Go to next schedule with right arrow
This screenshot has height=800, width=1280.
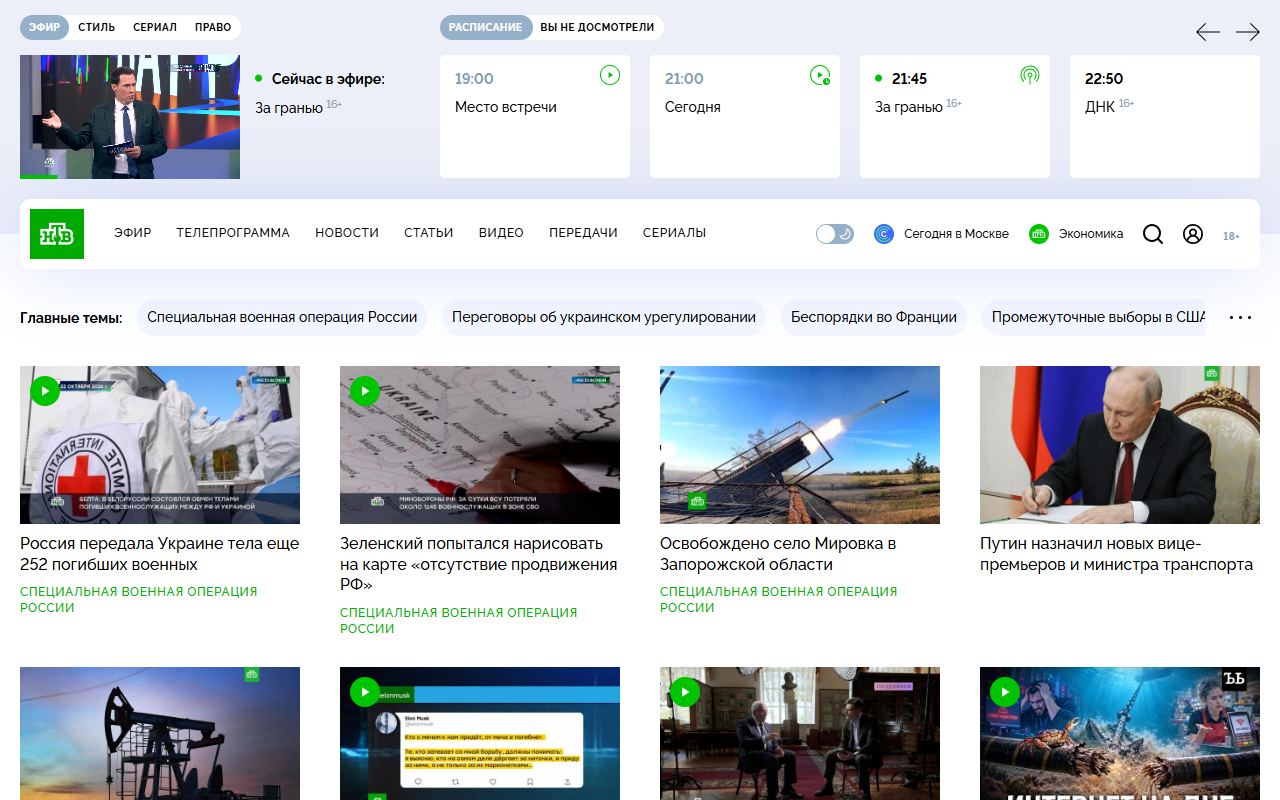click(x=1248, y=32)
